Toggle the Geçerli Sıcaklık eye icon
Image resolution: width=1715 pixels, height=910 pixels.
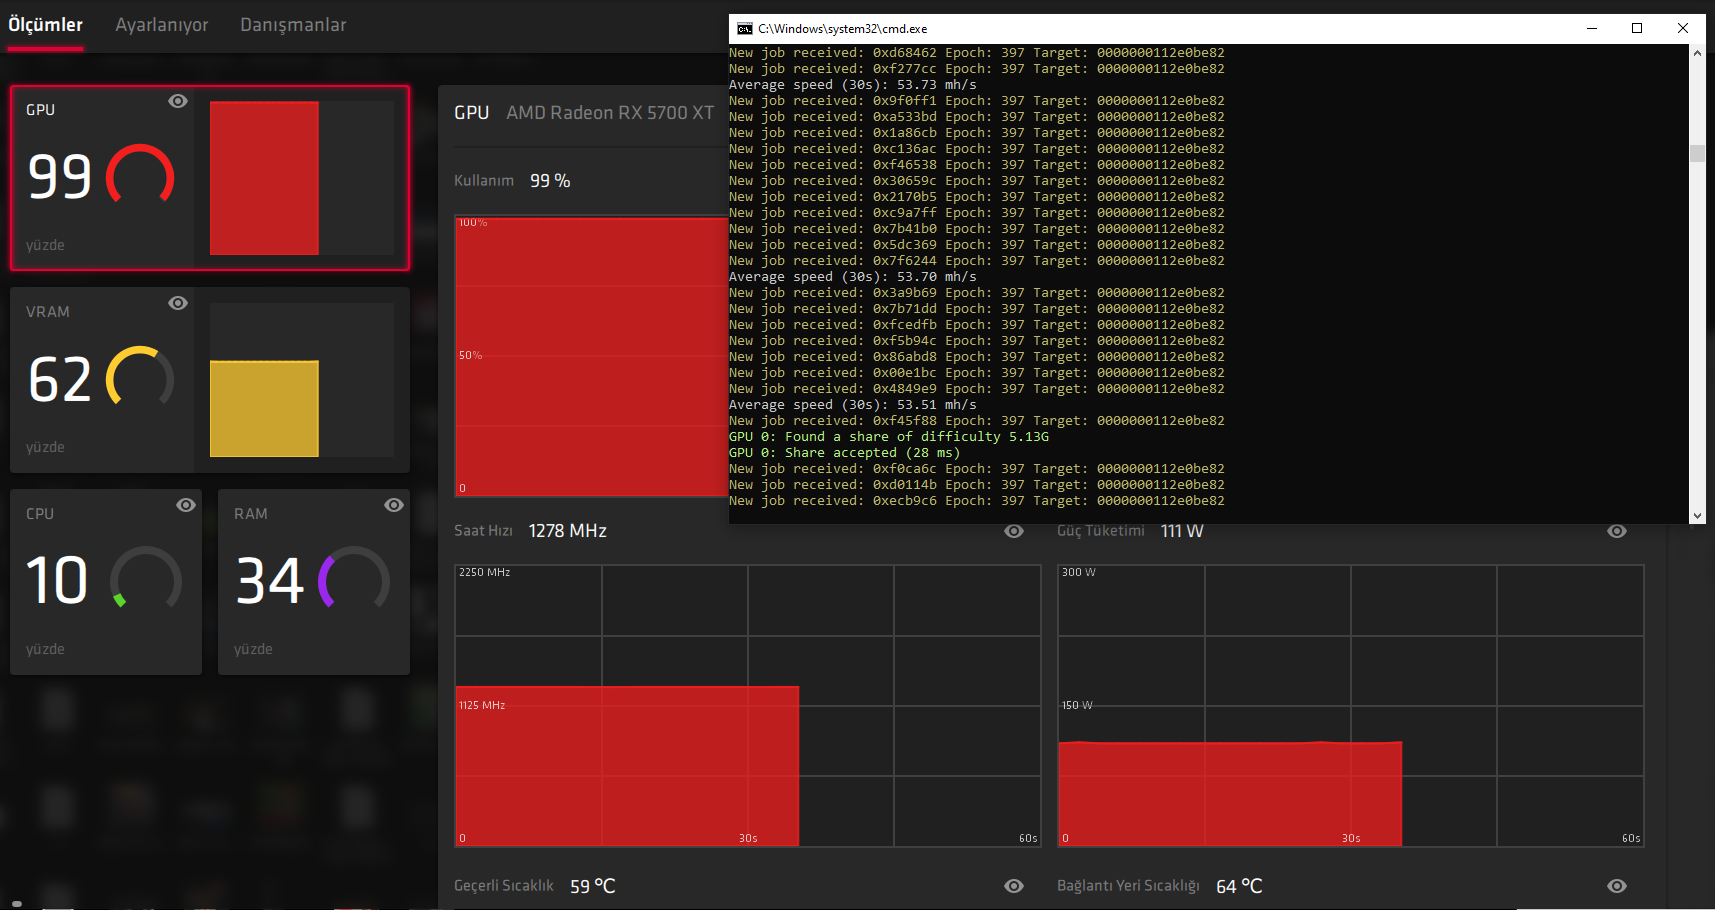(1014, 886)
